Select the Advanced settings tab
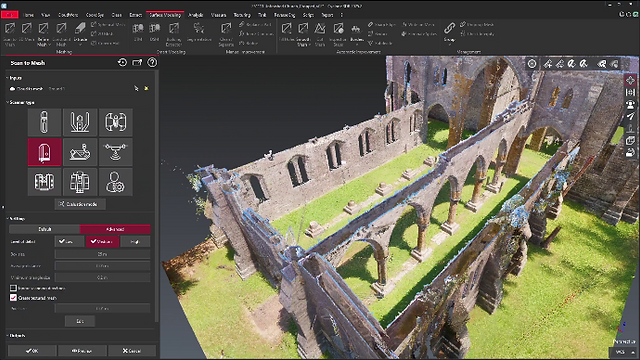The width and height of the screenshot is (640, 360). [115, 229]
